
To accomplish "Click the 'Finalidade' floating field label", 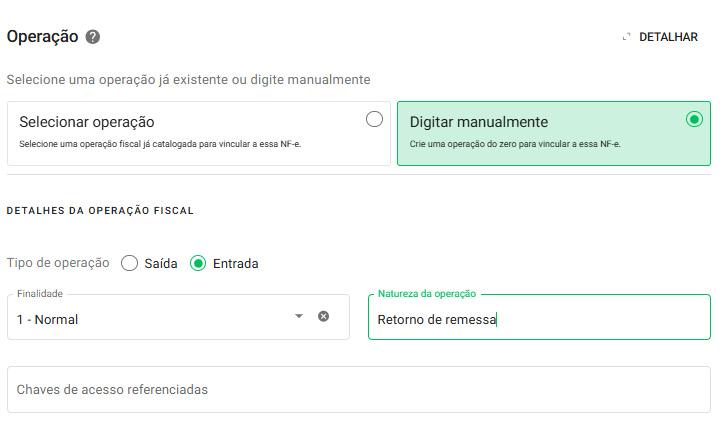I will coord(40,294).
